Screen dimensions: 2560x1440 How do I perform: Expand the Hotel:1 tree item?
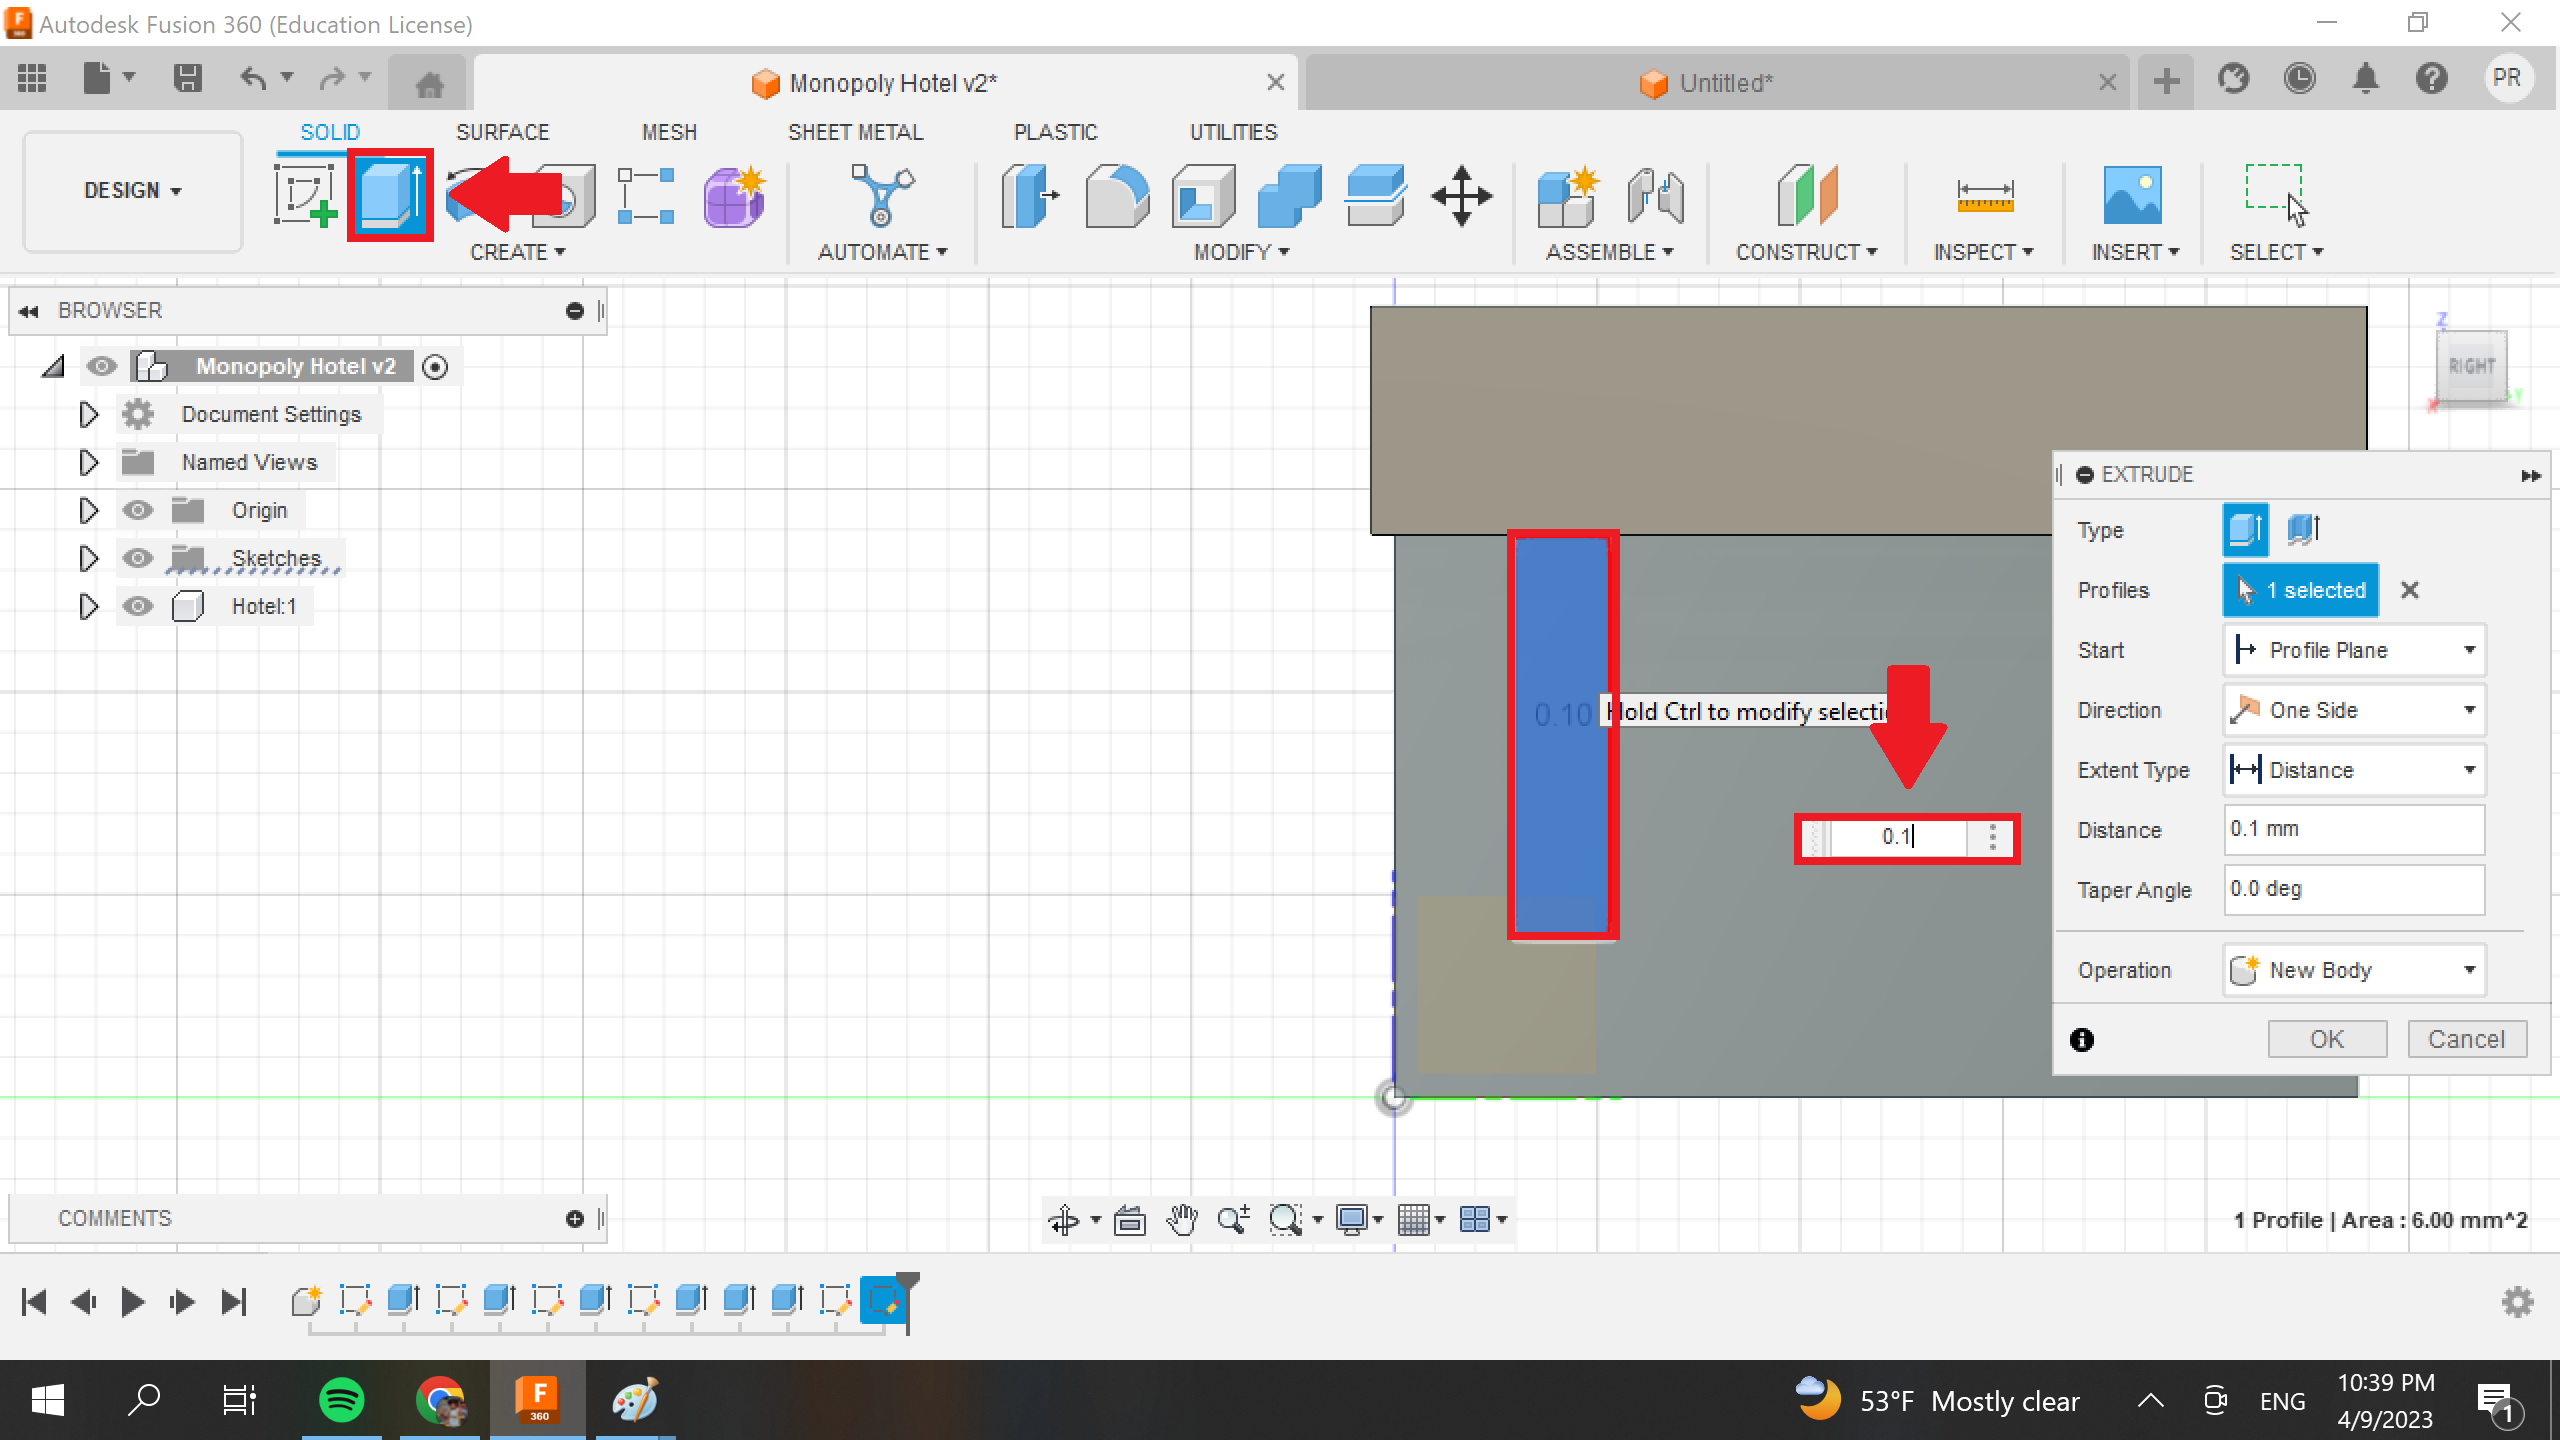pos(86,607)
